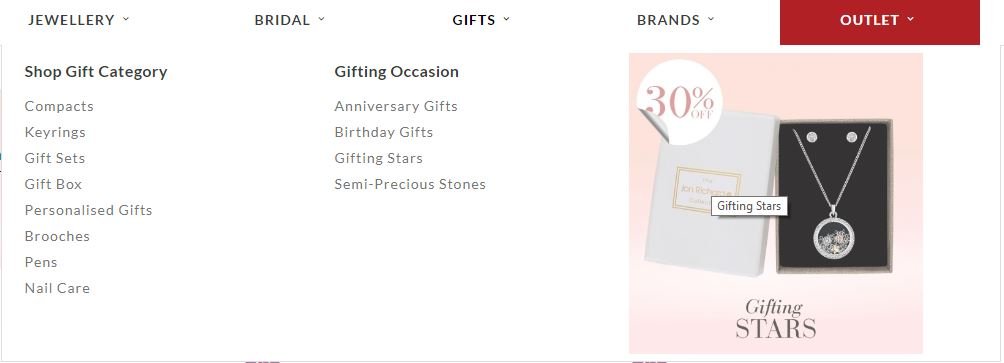Browse the Brooches link

point(57,236)
